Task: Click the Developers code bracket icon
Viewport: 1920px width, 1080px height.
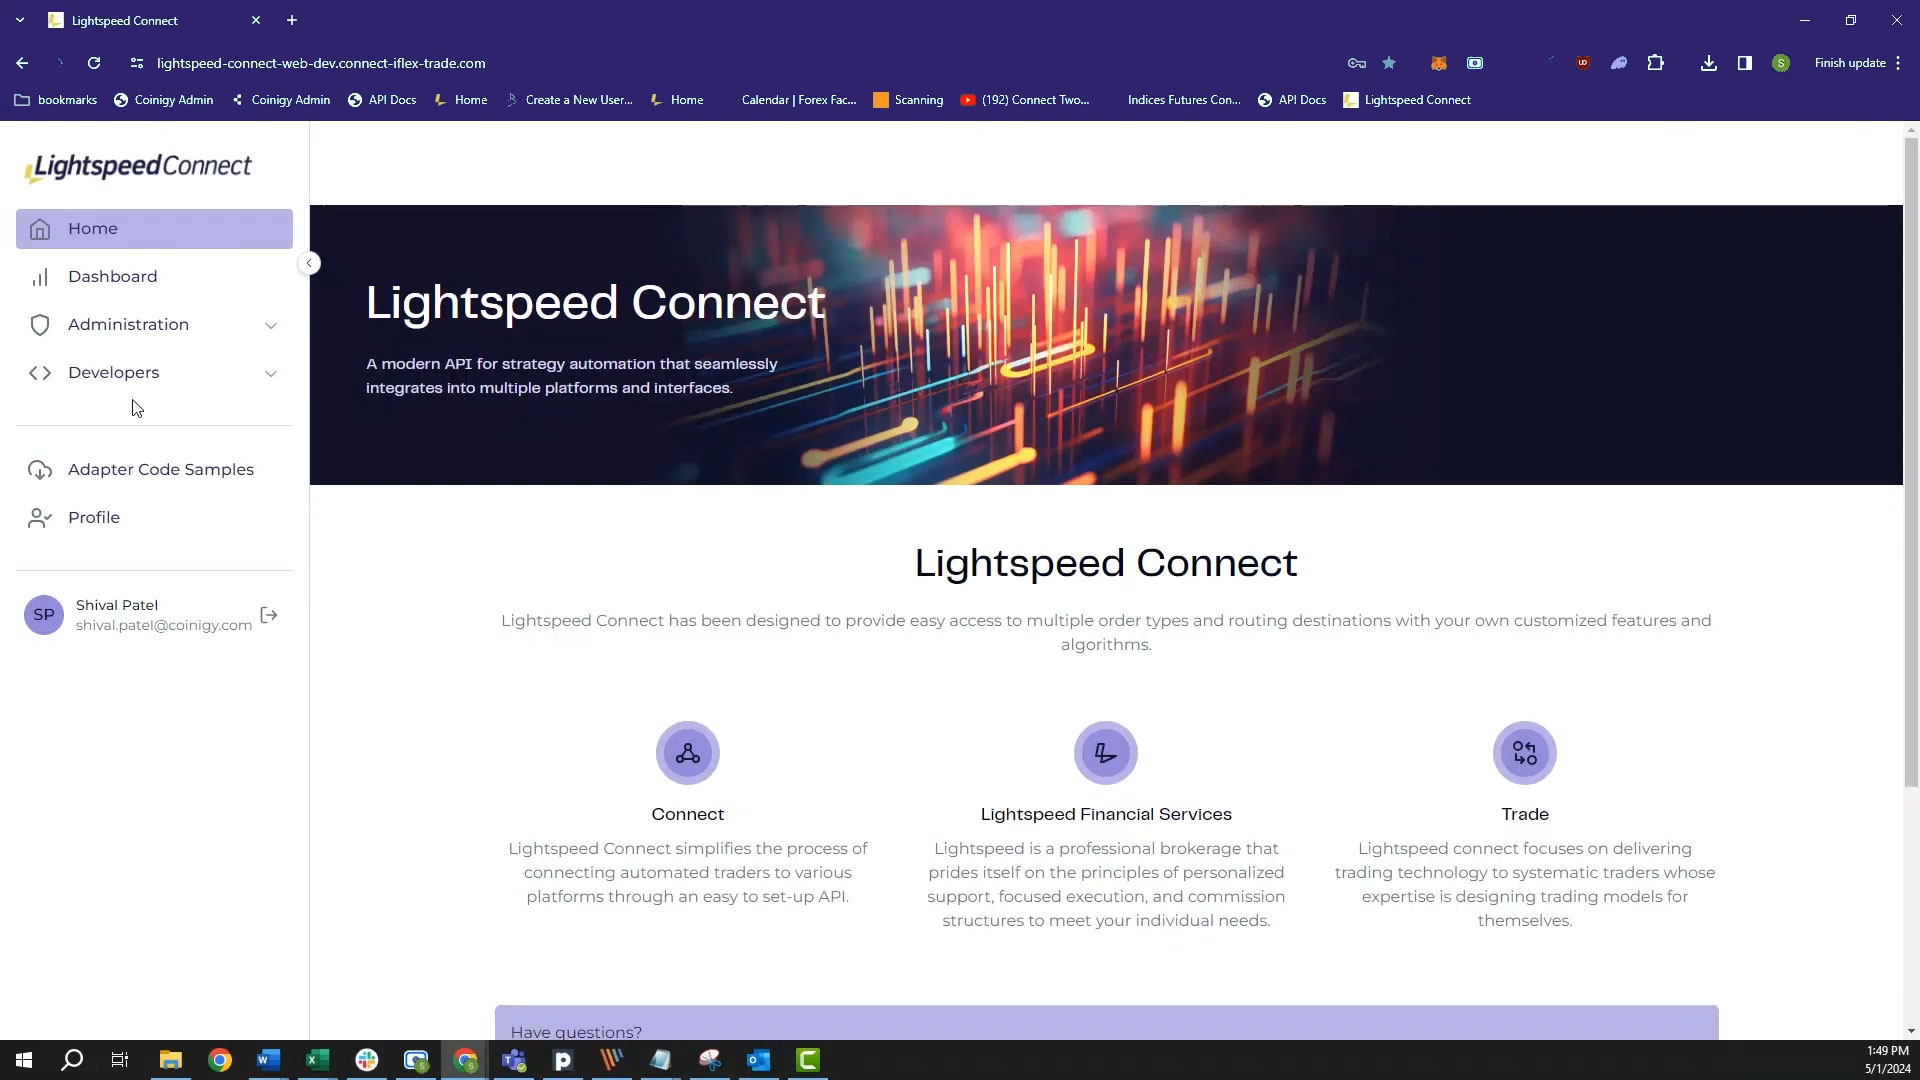Action: [x=40, y=372]
